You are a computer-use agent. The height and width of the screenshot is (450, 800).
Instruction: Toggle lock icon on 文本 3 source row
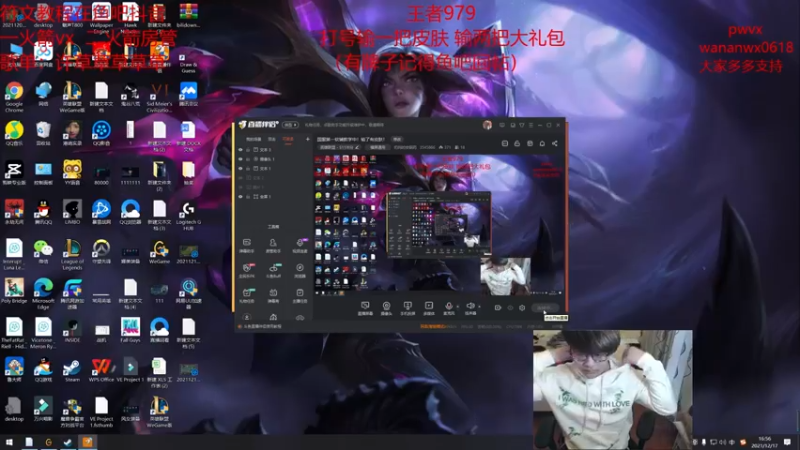tap(248, 150)
